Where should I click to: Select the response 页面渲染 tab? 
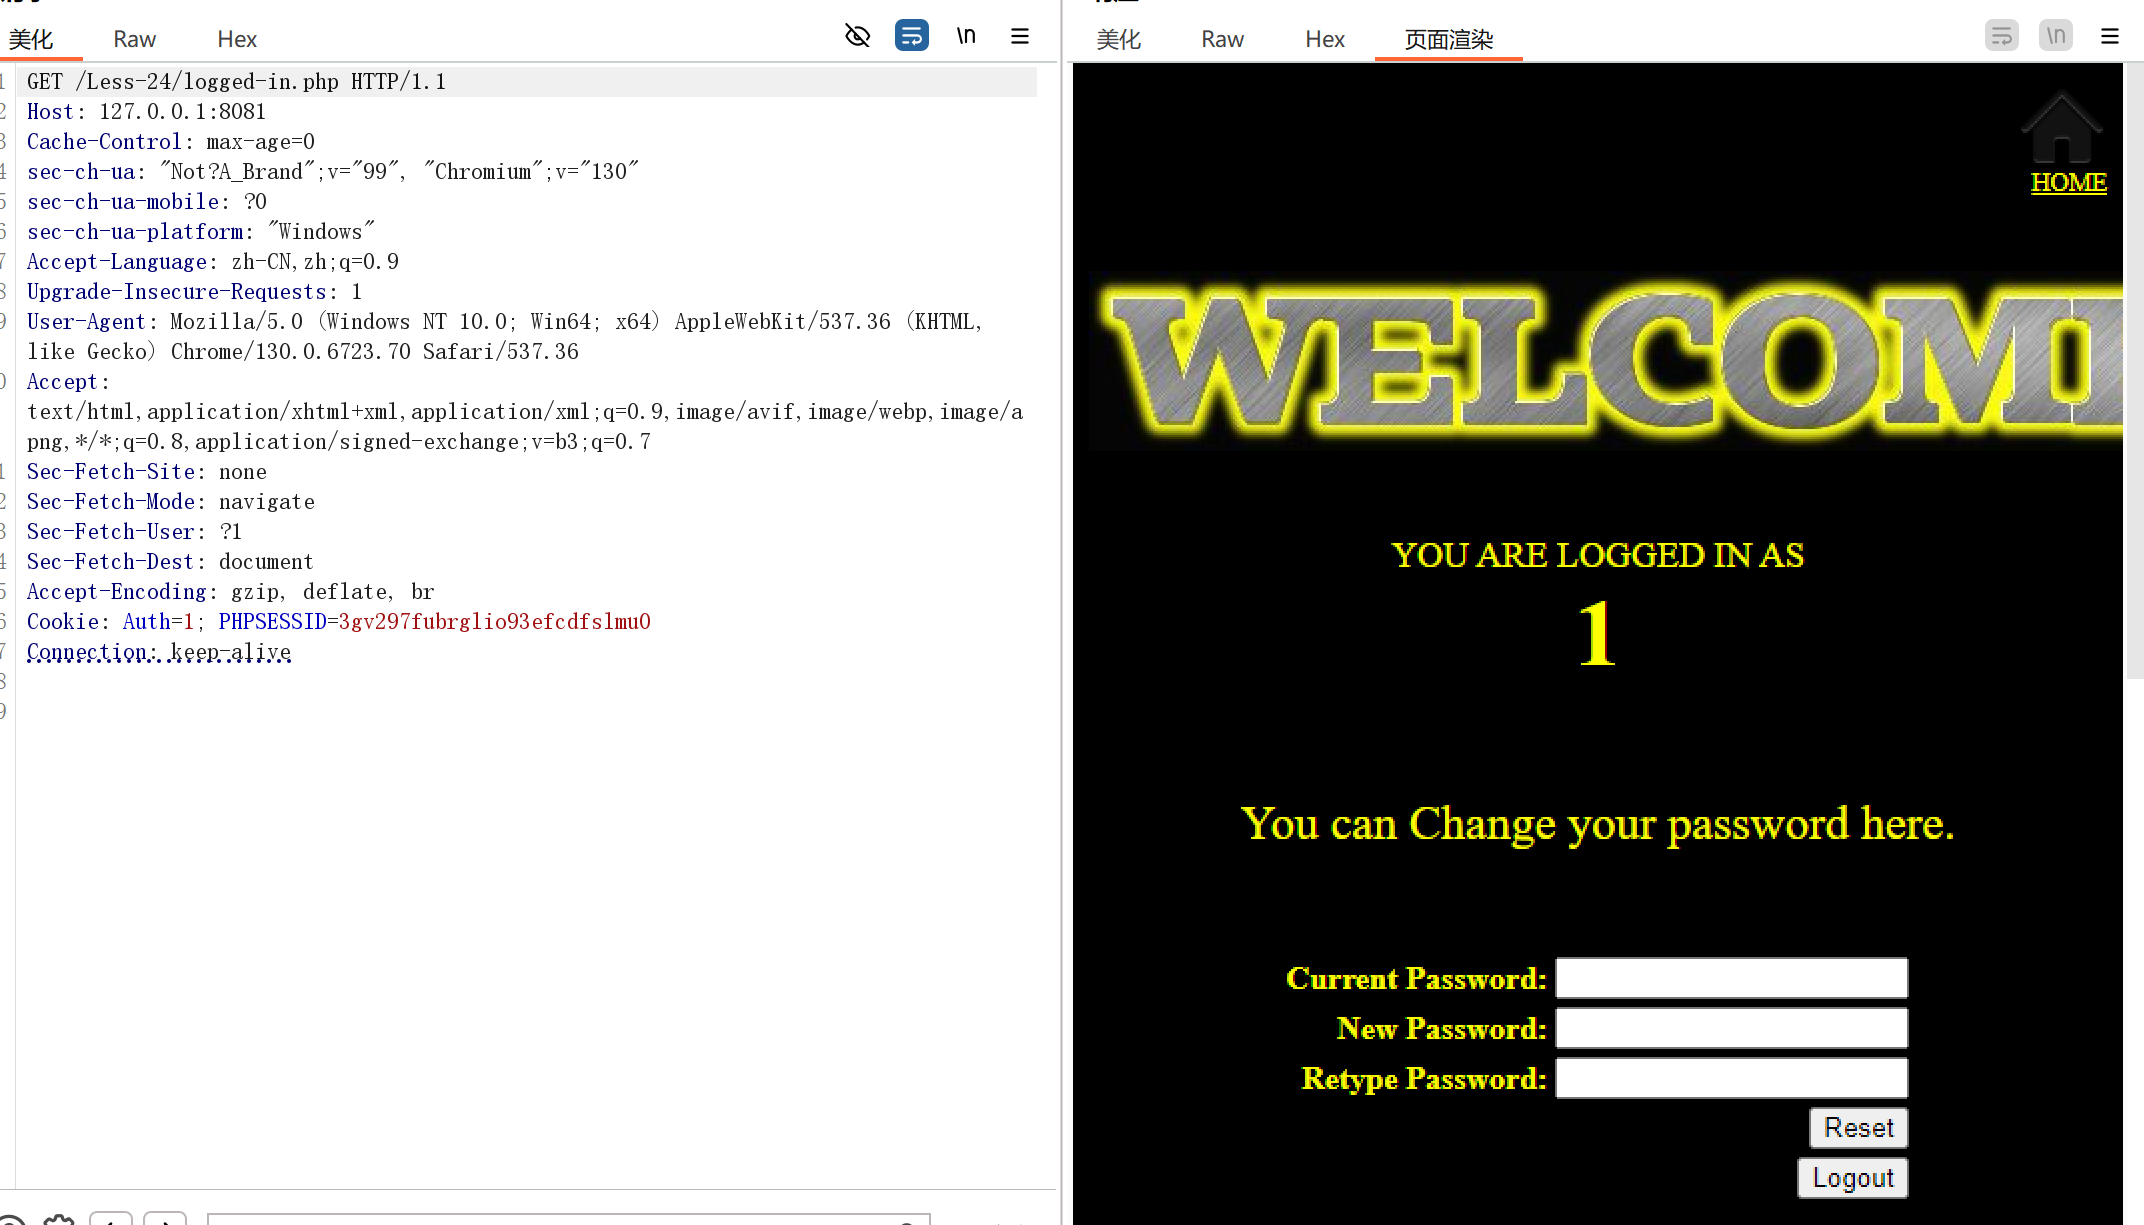(1448, 39)
